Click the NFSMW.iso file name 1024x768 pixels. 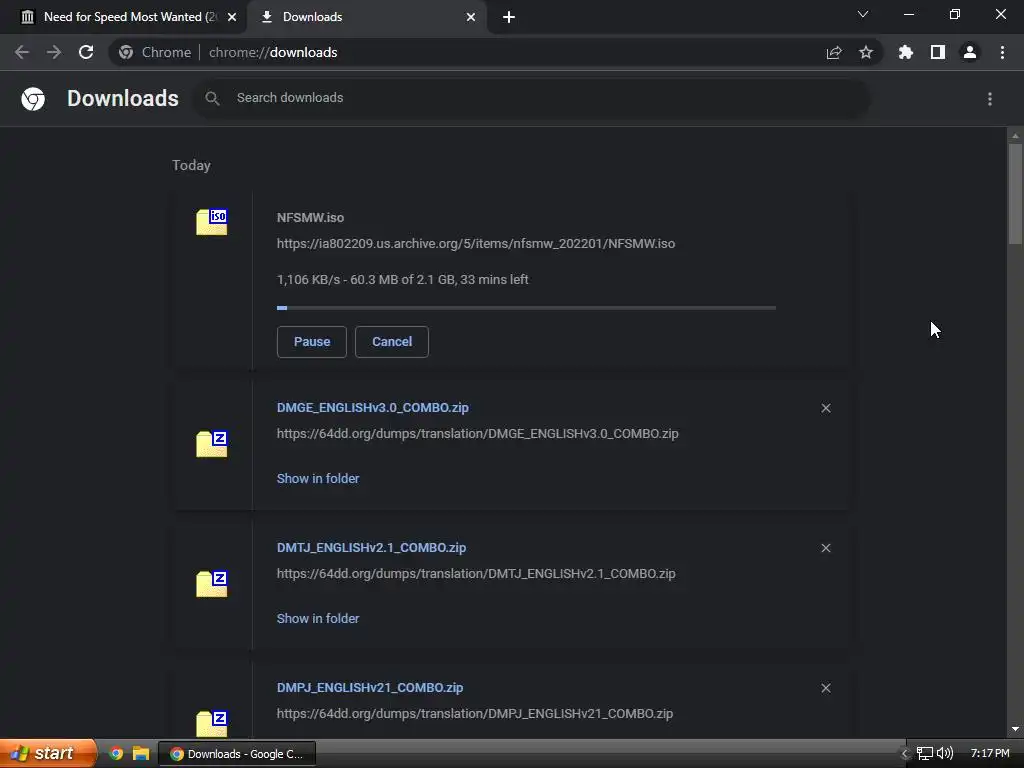310,217
